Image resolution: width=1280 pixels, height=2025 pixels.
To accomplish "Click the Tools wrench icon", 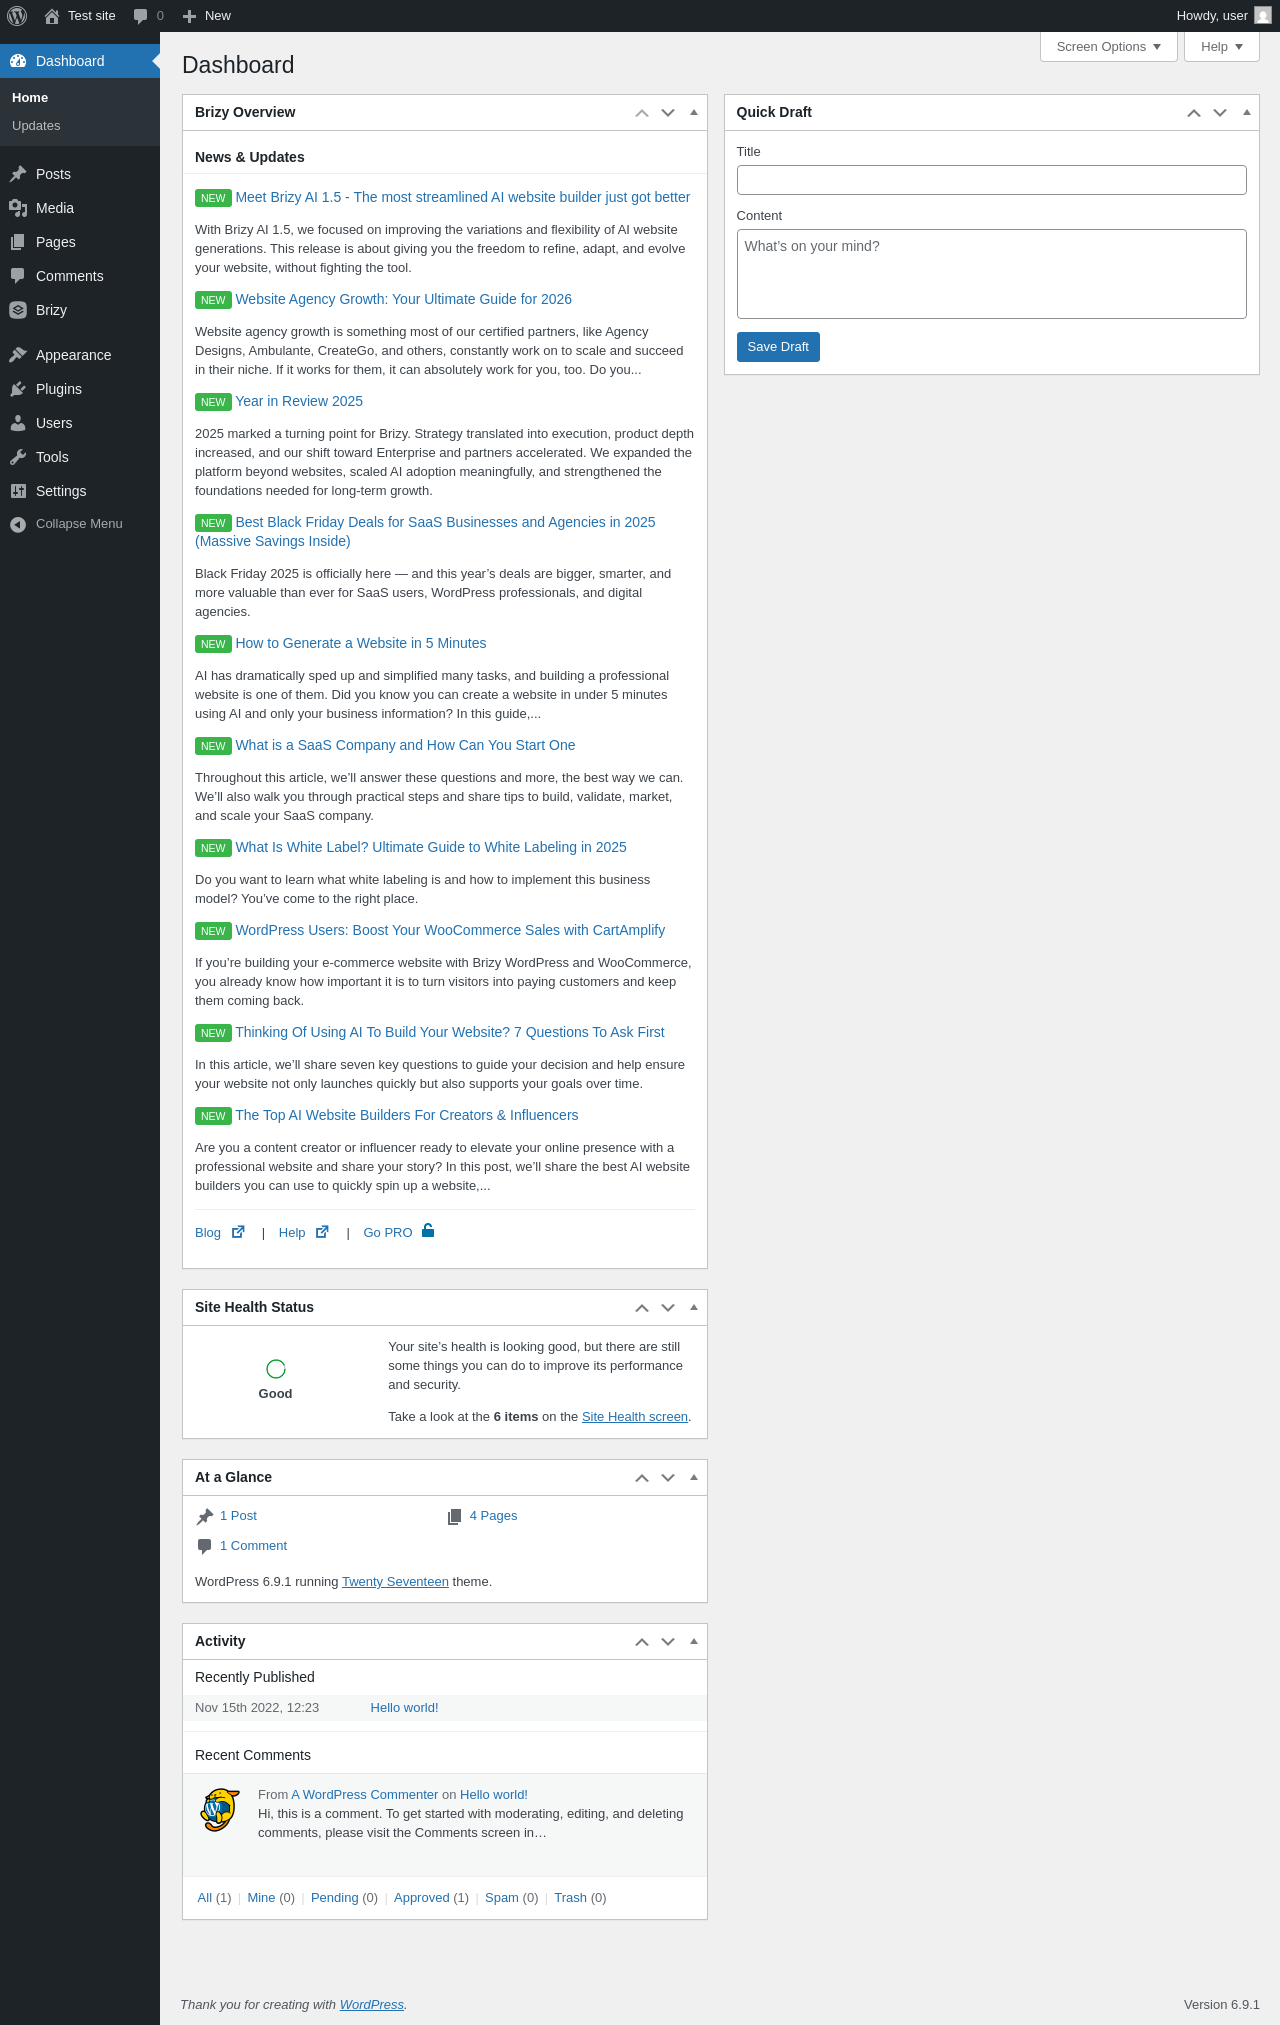I will point(18,457).
